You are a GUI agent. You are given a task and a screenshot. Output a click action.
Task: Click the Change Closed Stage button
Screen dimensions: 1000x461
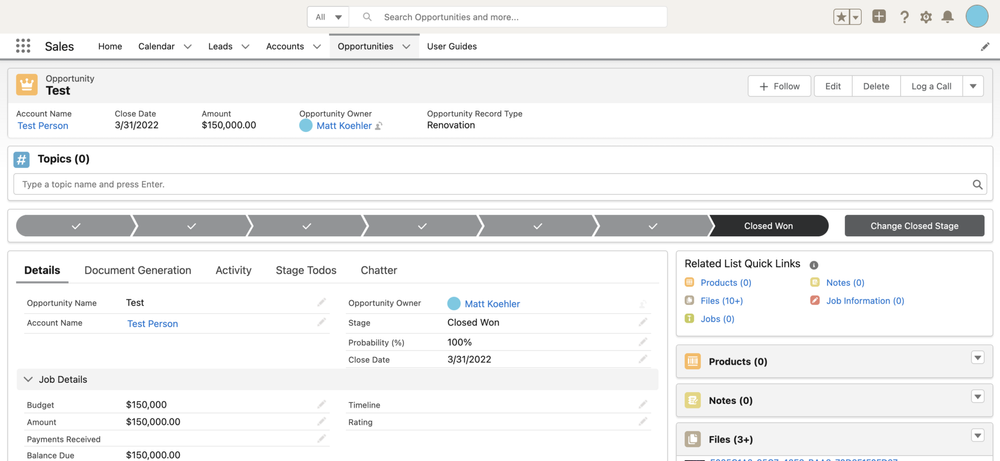click(915, 226)
